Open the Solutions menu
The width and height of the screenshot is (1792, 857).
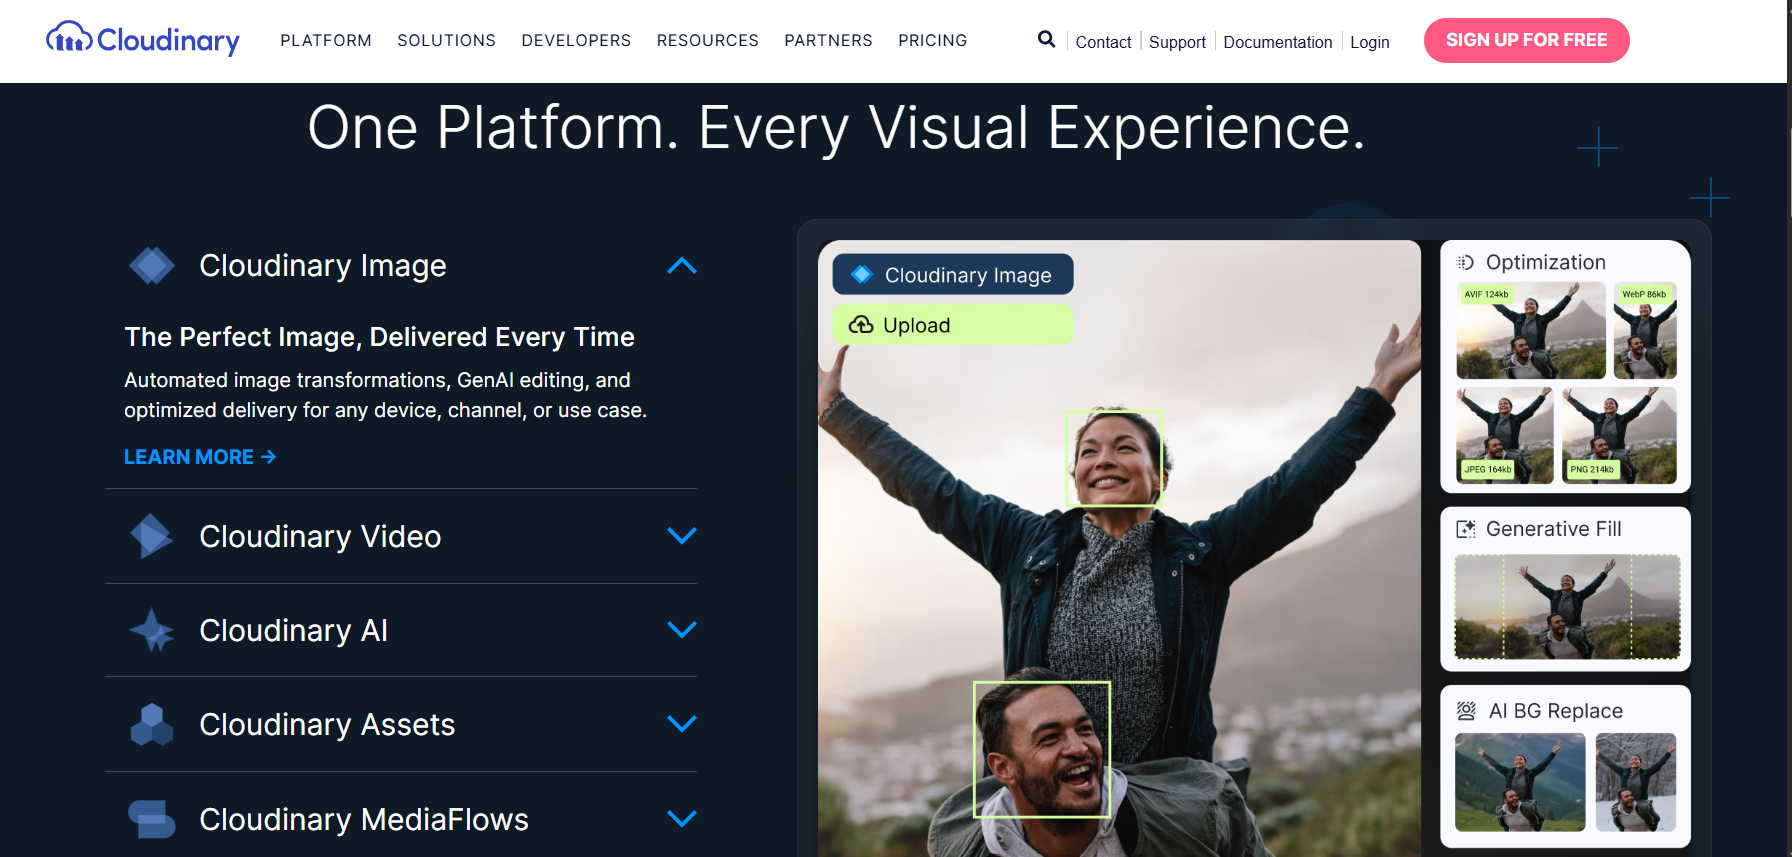(x=447, y=40)
